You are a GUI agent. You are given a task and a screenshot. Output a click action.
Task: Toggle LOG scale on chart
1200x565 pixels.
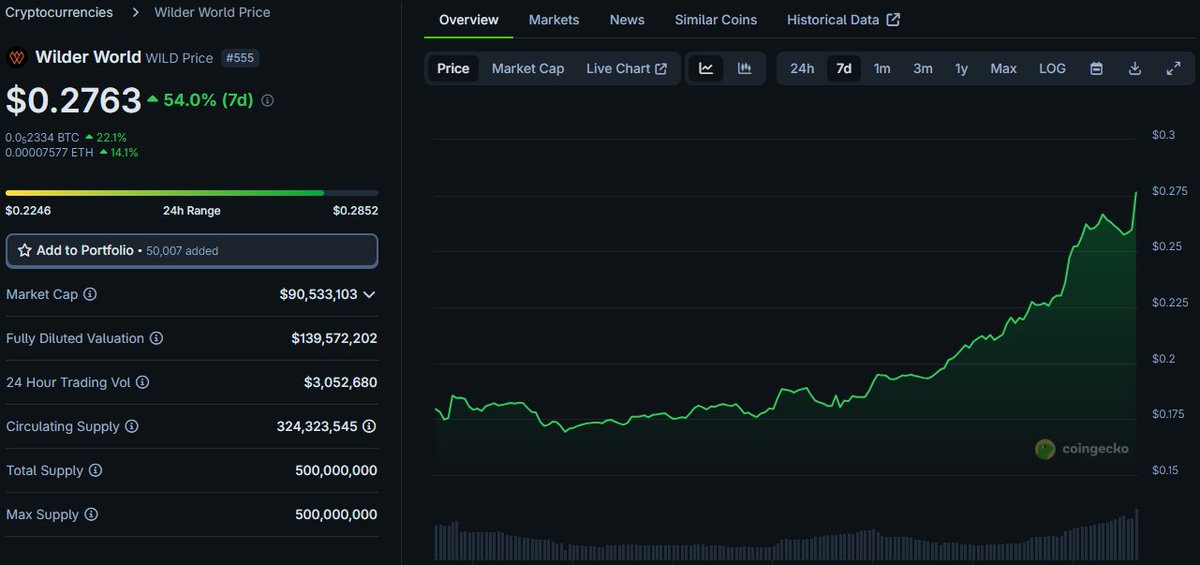tap(1052, 68)
